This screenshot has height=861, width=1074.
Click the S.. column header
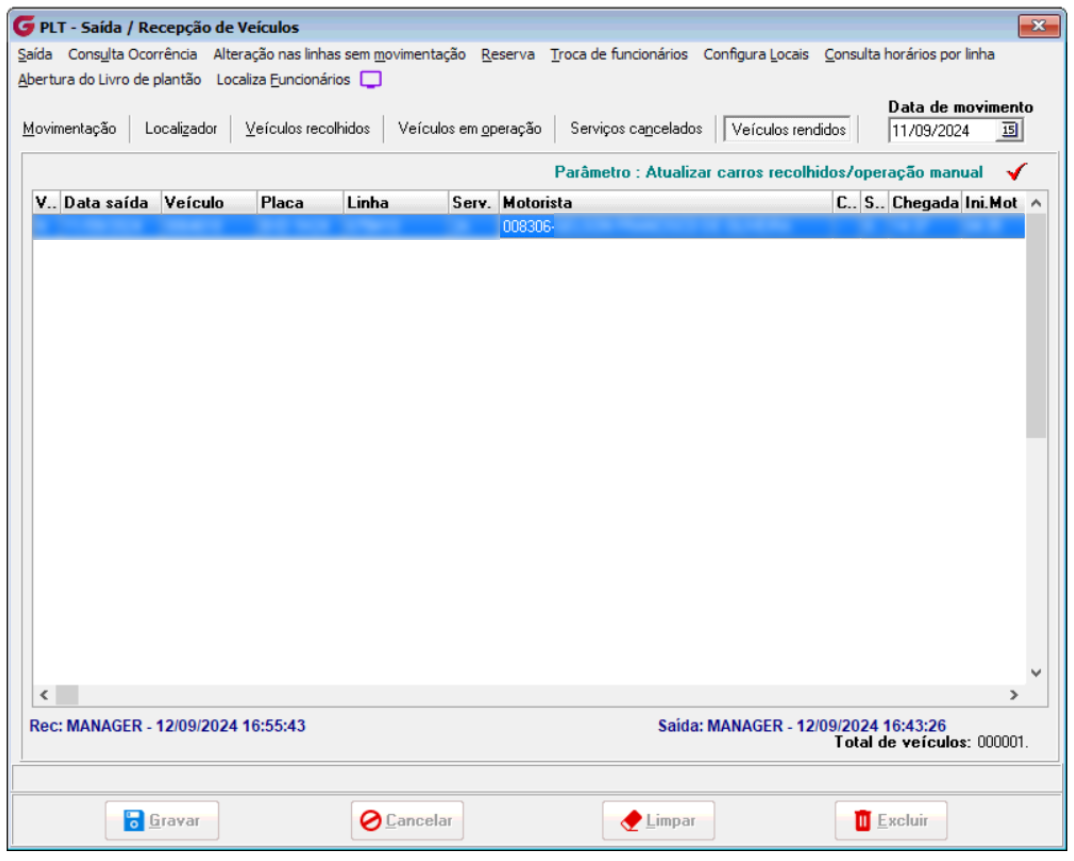pos(875,203)
